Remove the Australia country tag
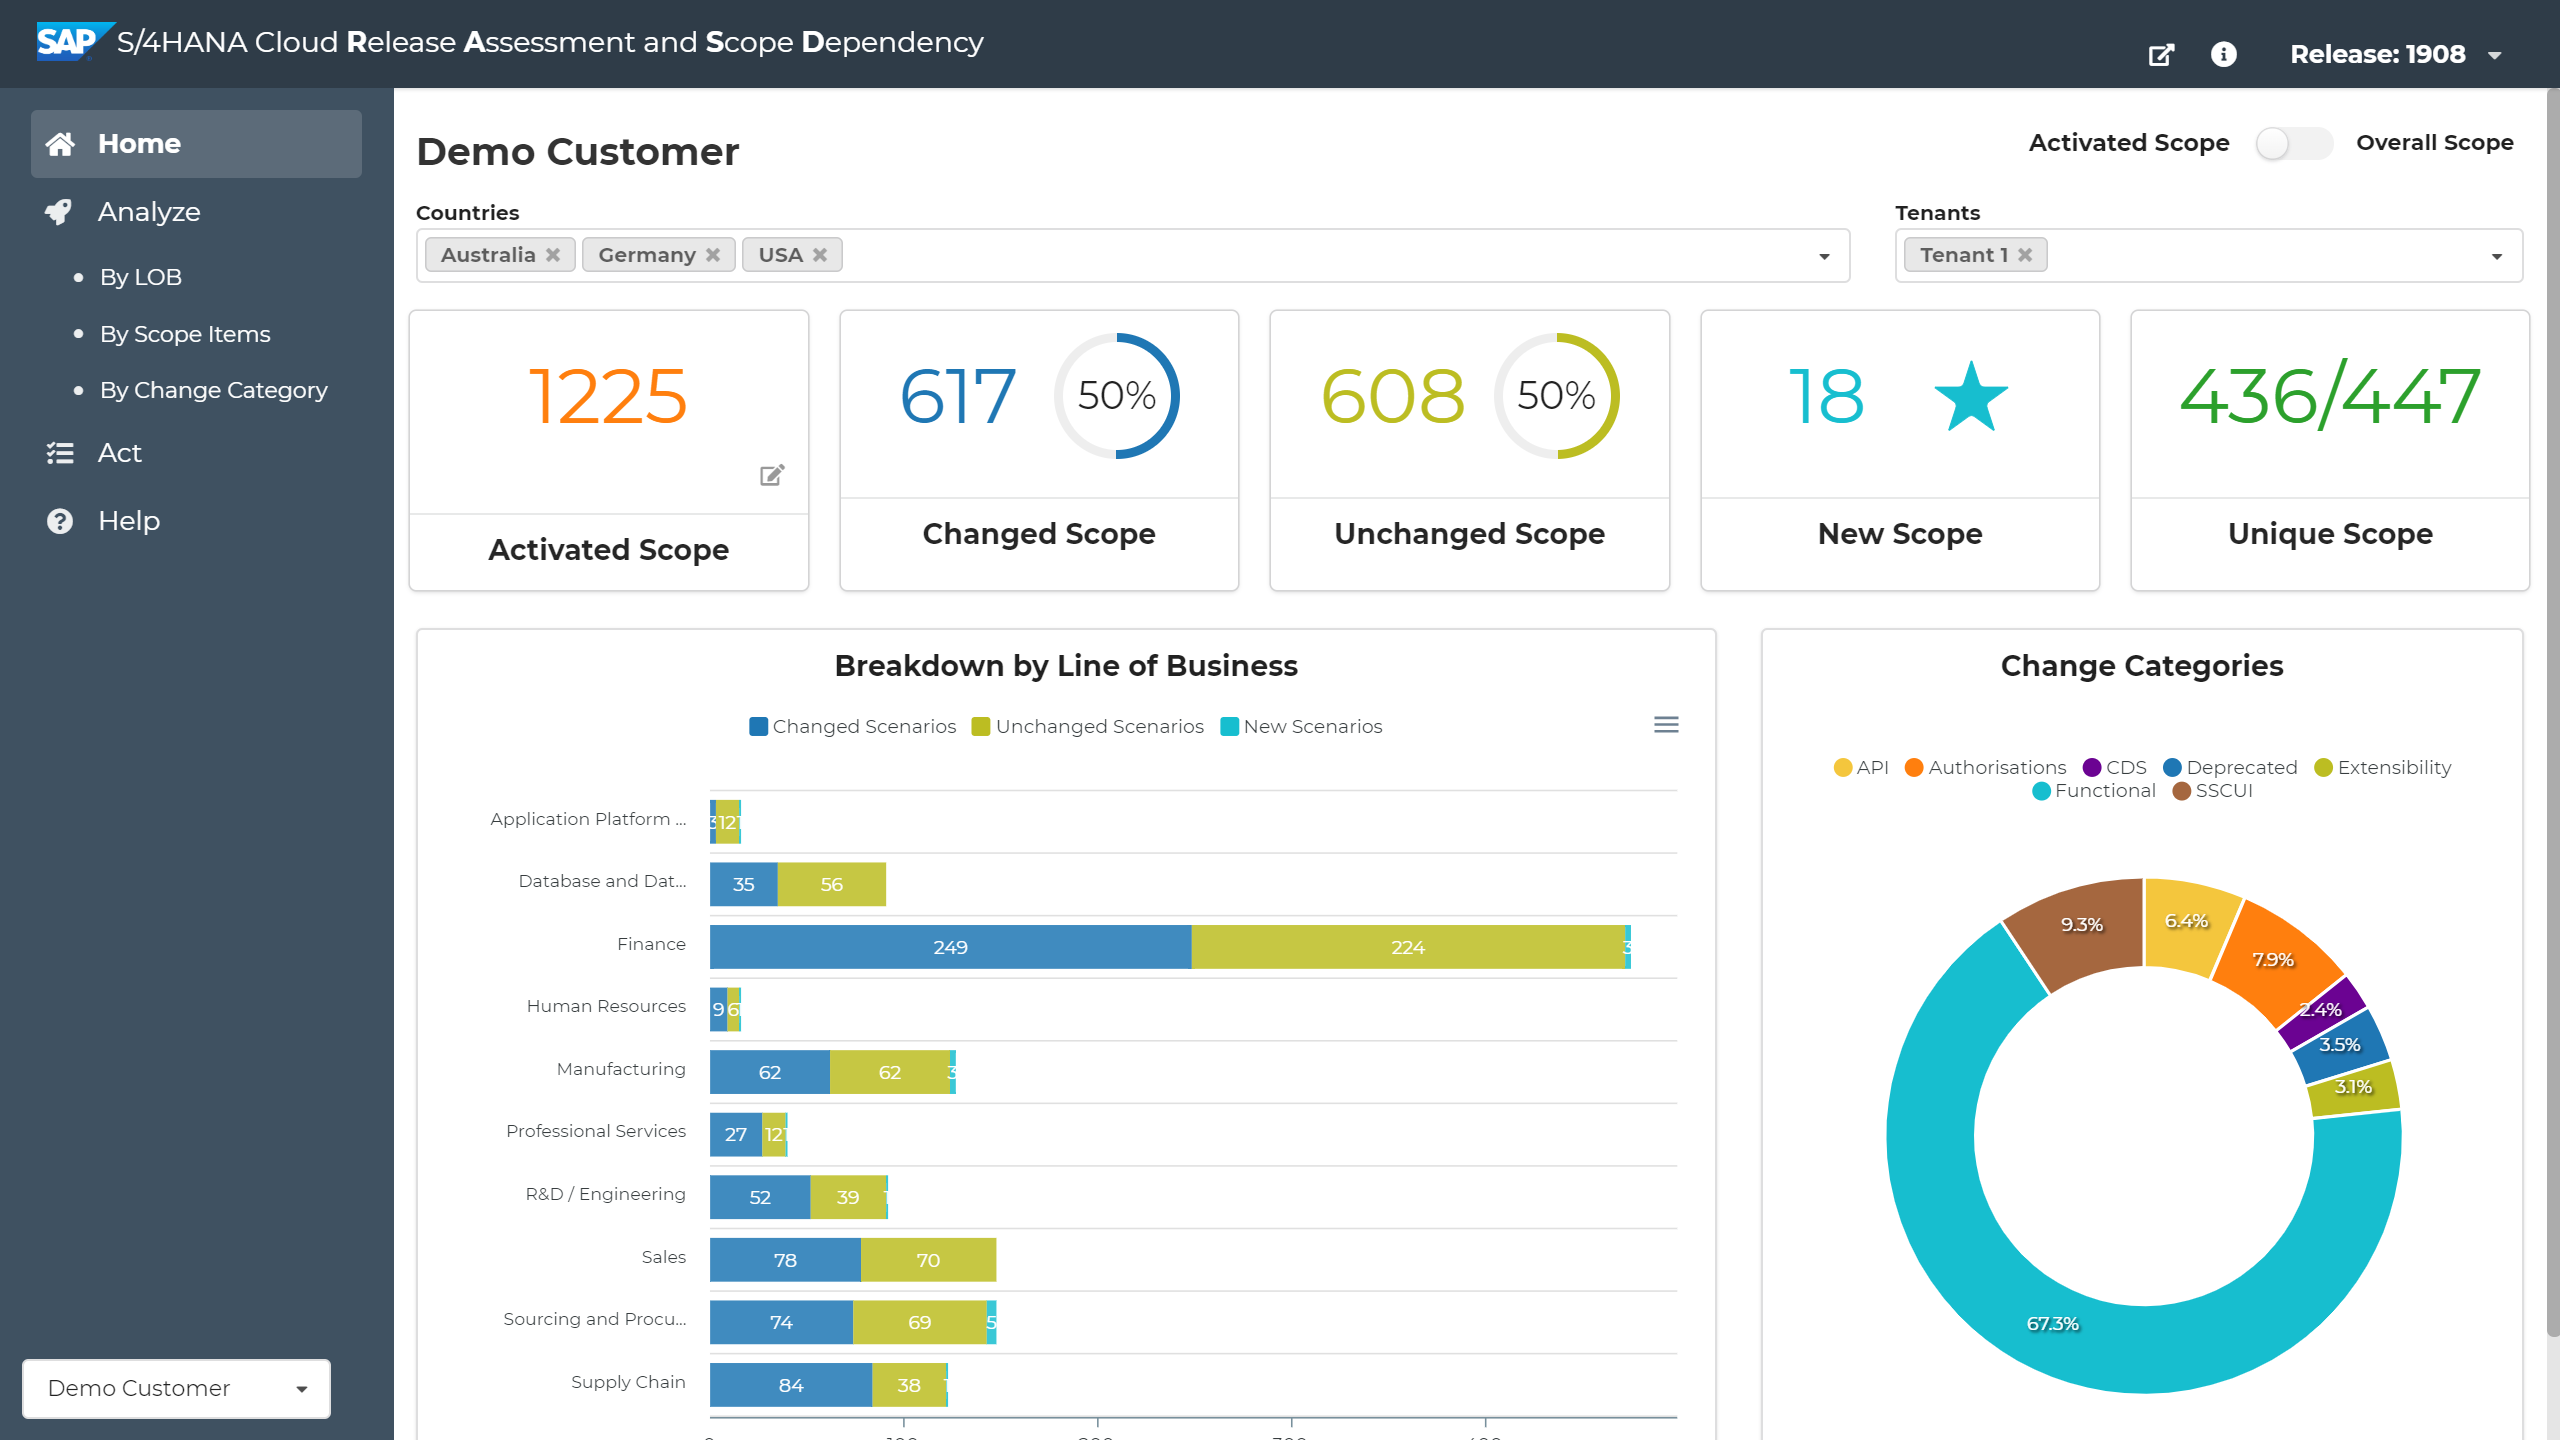The width and height of the screenshot is (2560, 1440). tap(553, 255)
